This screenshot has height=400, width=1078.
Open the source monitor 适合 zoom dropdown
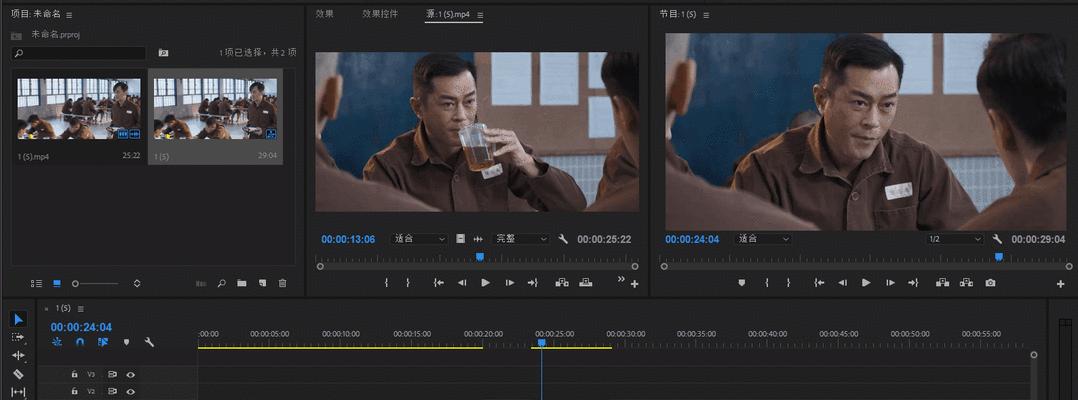coord(419,239)
